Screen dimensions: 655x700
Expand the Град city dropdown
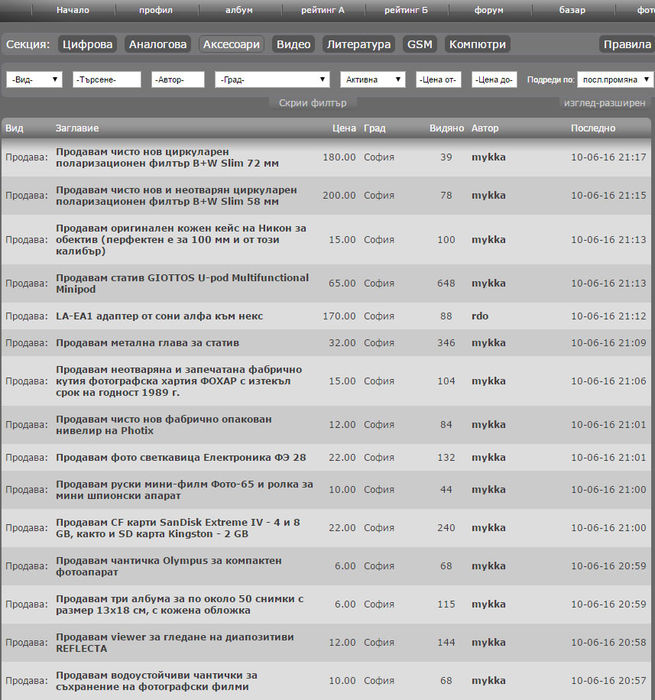(x=272, y=80)
